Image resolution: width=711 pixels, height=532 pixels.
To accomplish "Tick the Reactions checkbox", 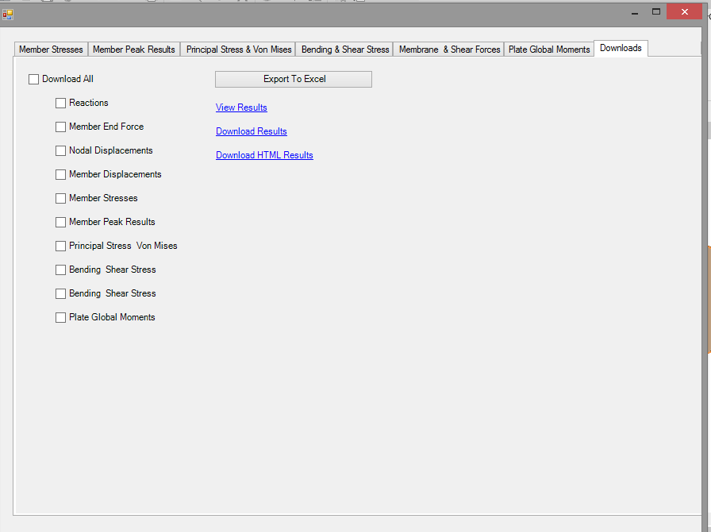I will pyautogui.click(x=61, y=104).
